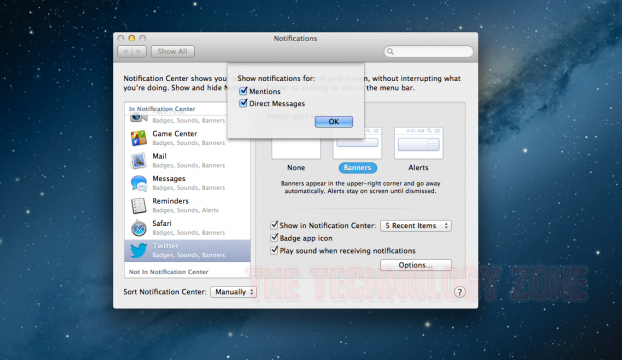The image size is (622, 360).
Task: Click the Alerts label text
Action: [x=419, y=168]
